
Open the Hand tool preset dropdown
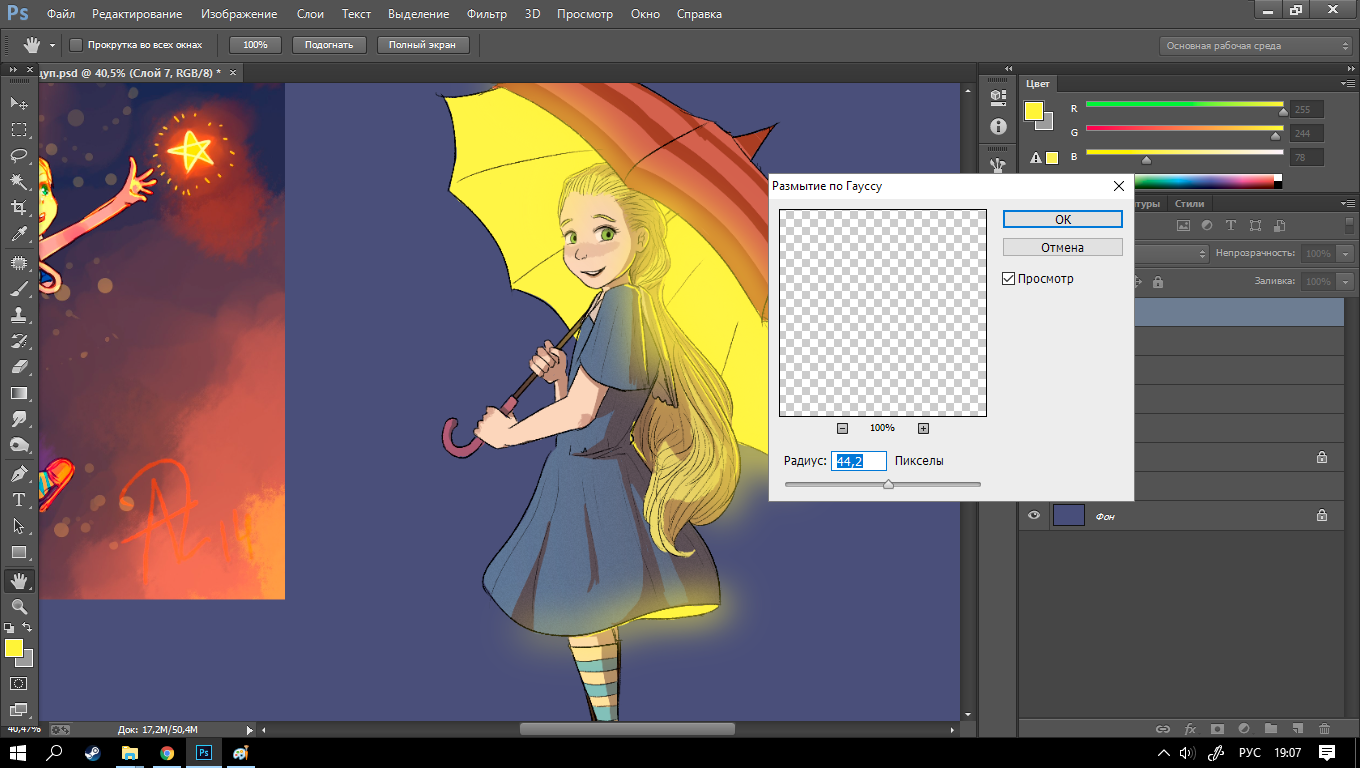pos(52,46)
